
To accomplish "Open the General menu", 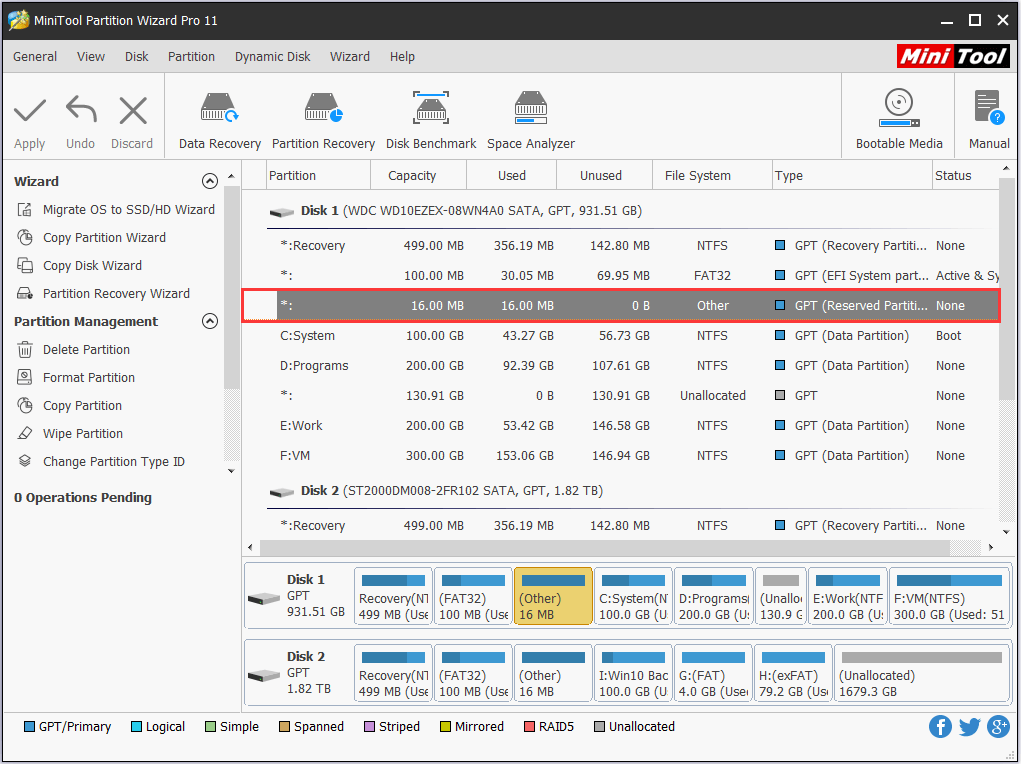I will 35,57.
